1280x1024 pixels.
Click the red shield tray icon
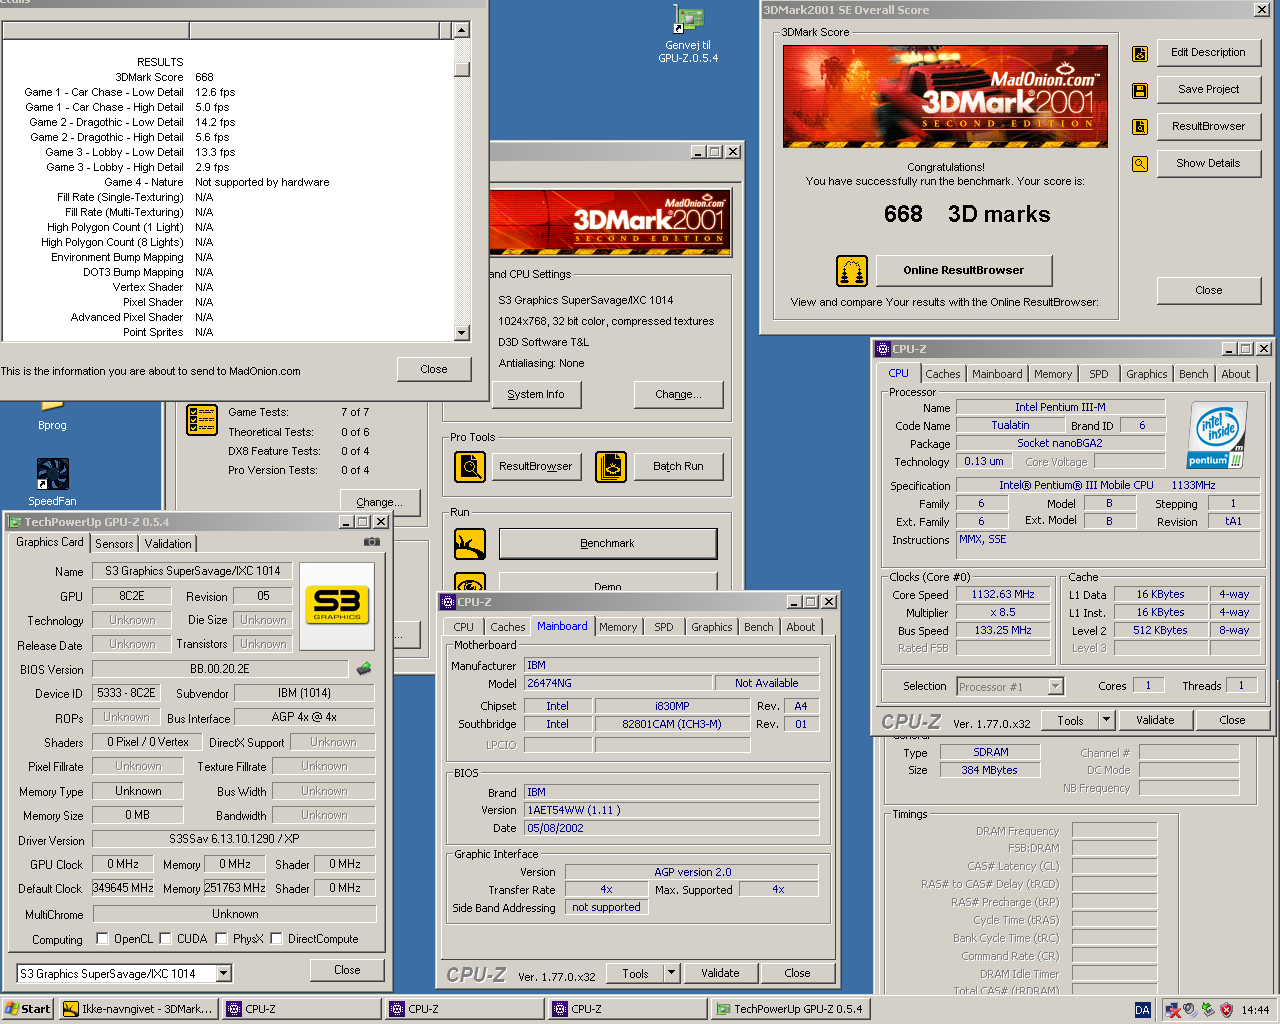point(1226,1010)
